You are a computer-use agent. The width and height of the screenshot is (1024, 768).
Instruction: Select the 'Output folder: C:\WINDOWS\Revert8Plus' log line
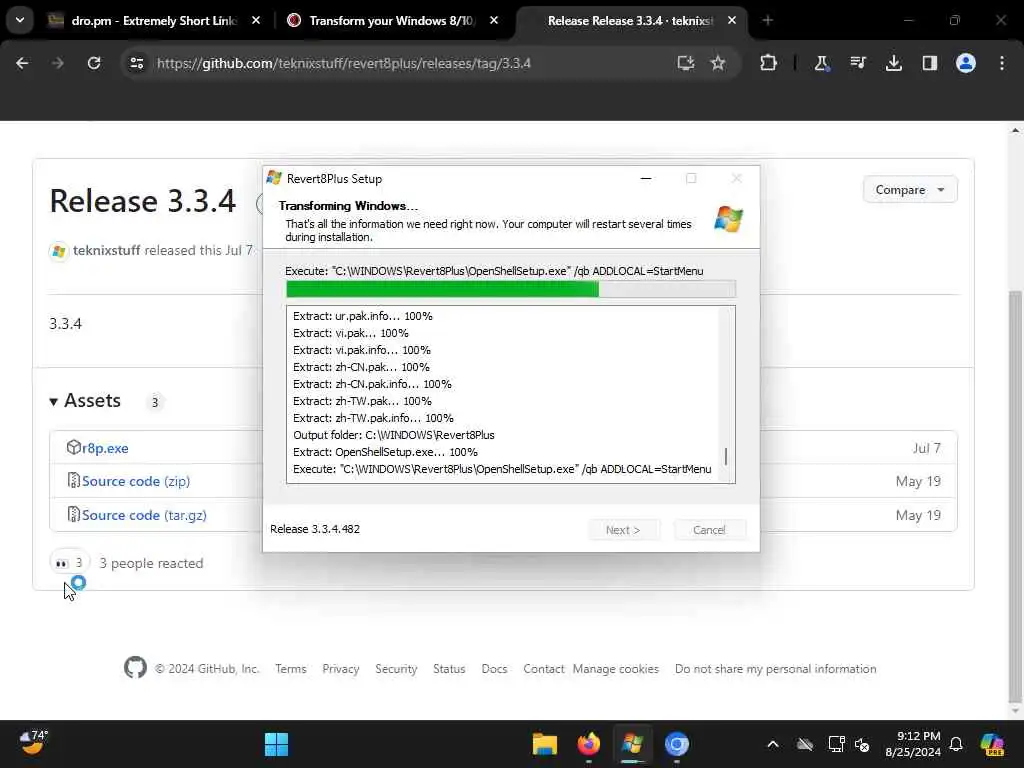pyautogui.click(x=394, y=435)
